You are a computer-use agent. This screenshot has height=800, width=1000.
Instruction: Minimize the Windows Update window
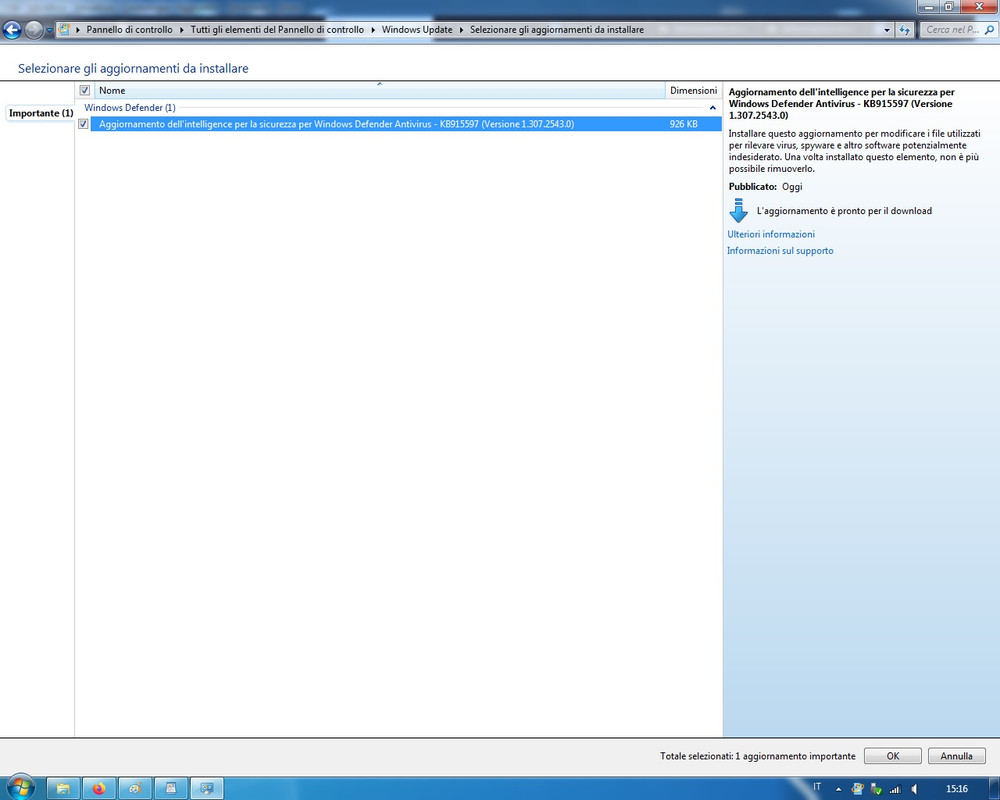click(x=929, y=6)
